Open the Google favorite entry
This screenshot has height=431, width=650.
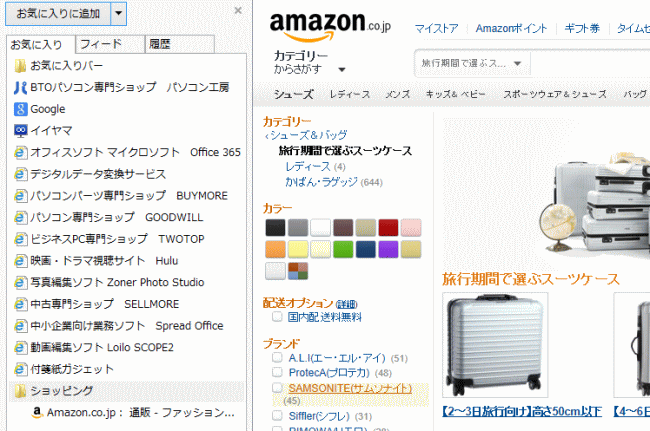point(48,109)
